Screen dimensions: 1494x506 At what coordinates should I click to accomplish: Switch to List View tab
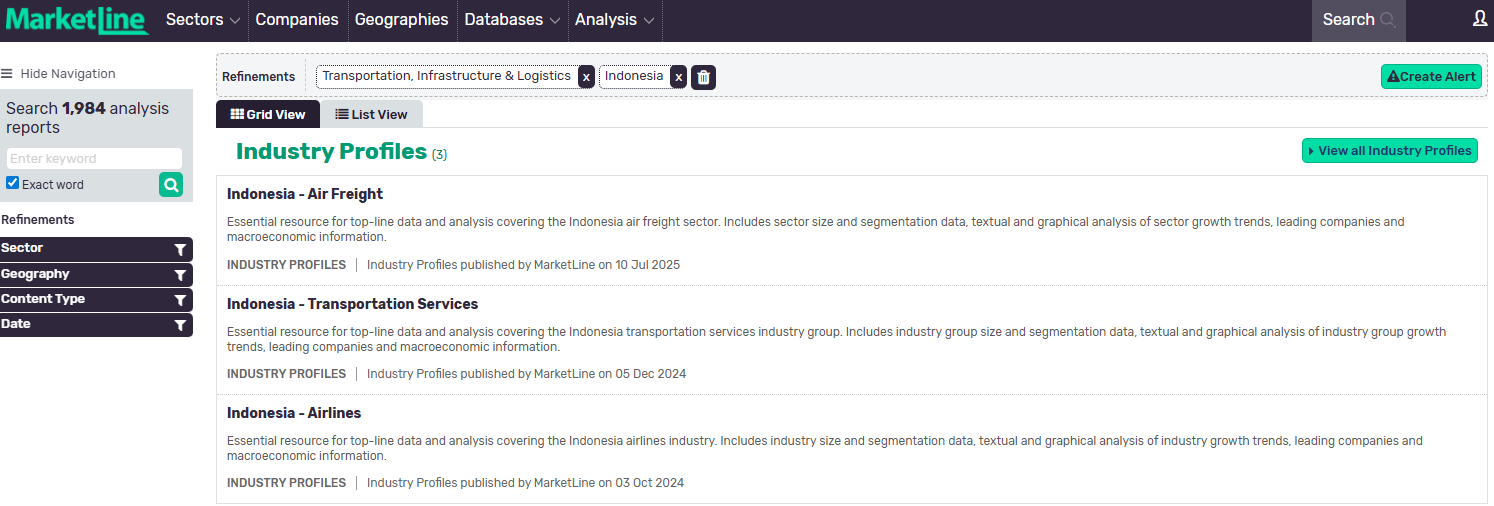point(371,115)
